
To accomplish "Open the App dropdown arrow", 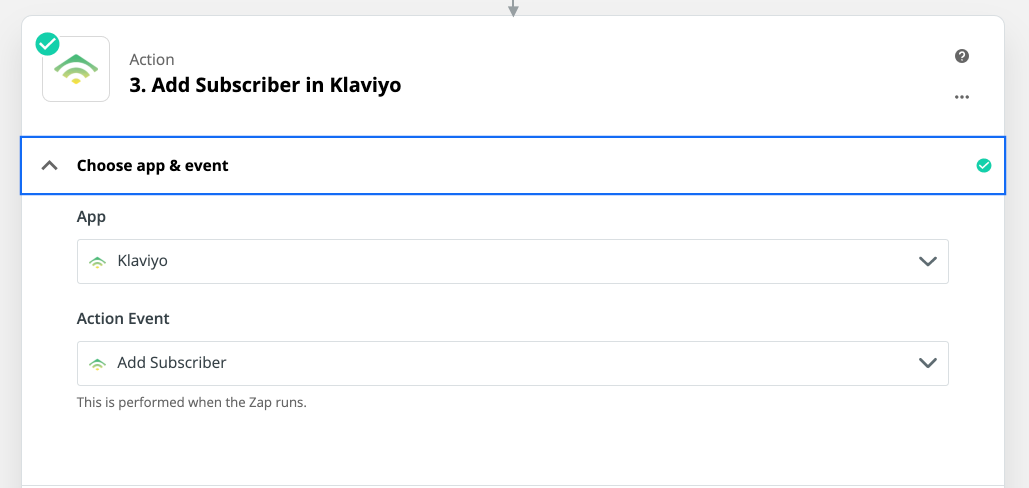I will pyautogui.click(x=927, y=261).
